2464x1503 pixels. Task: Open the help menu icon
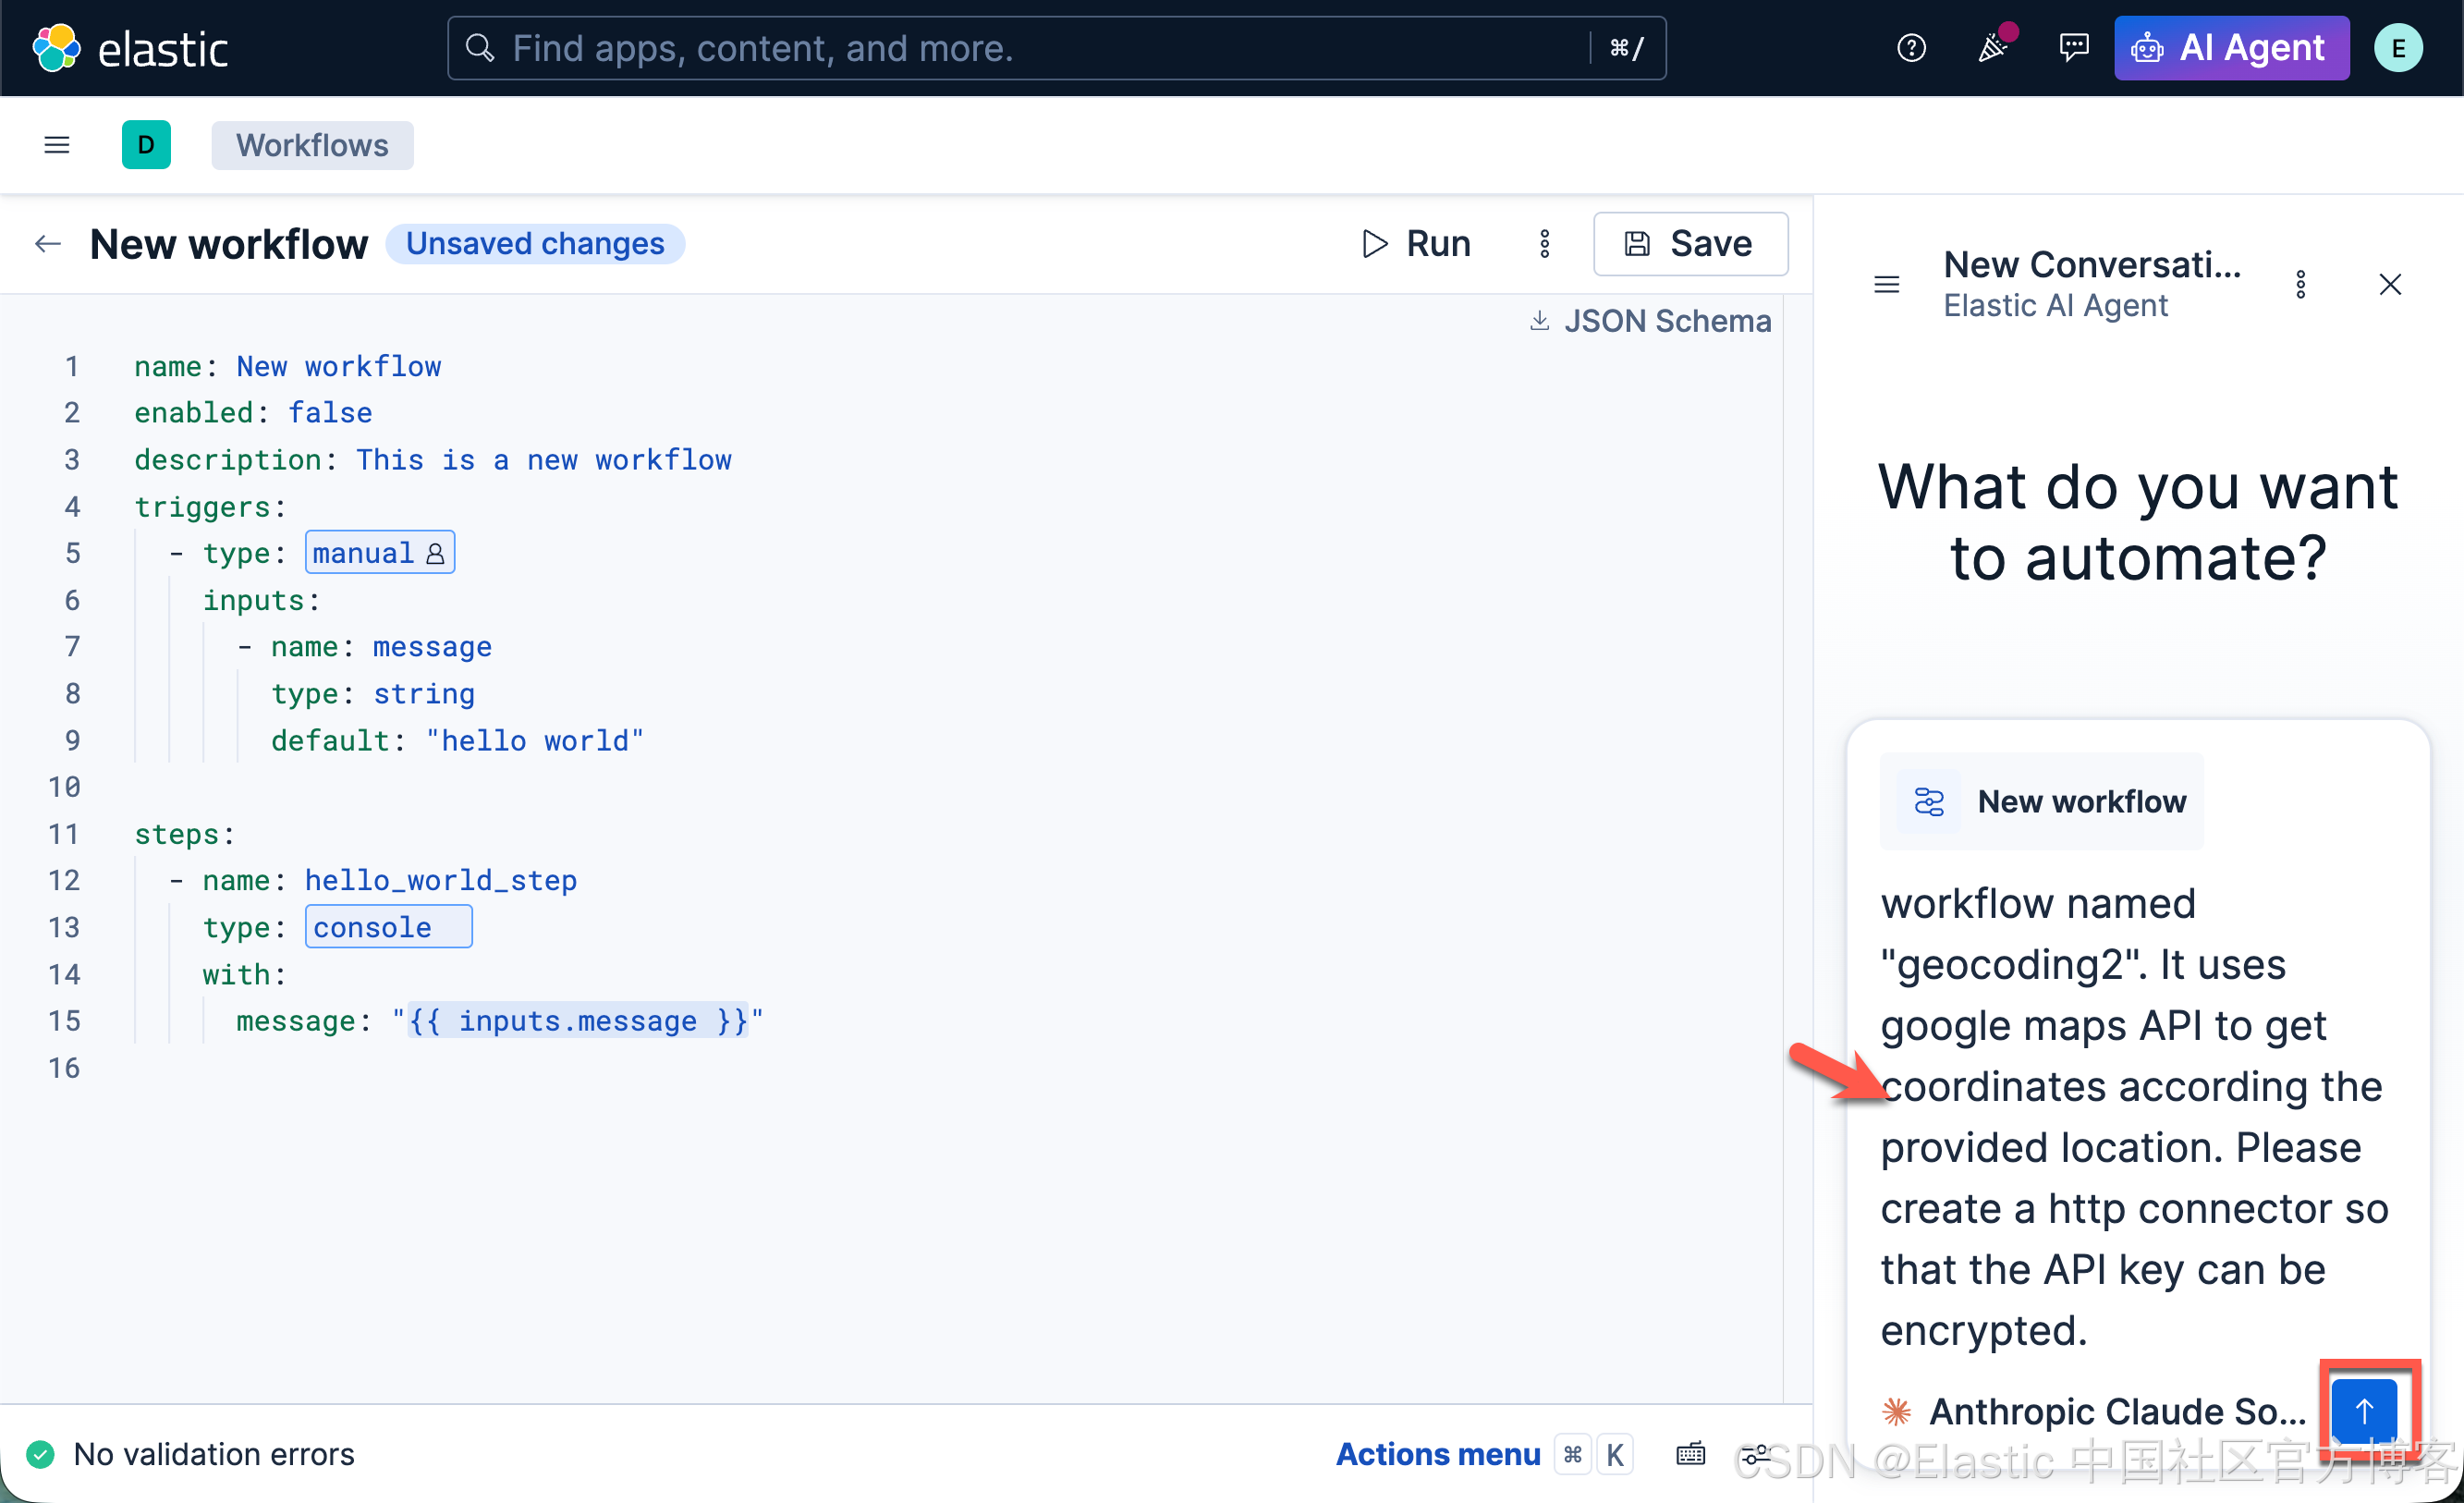[1911, 48]
